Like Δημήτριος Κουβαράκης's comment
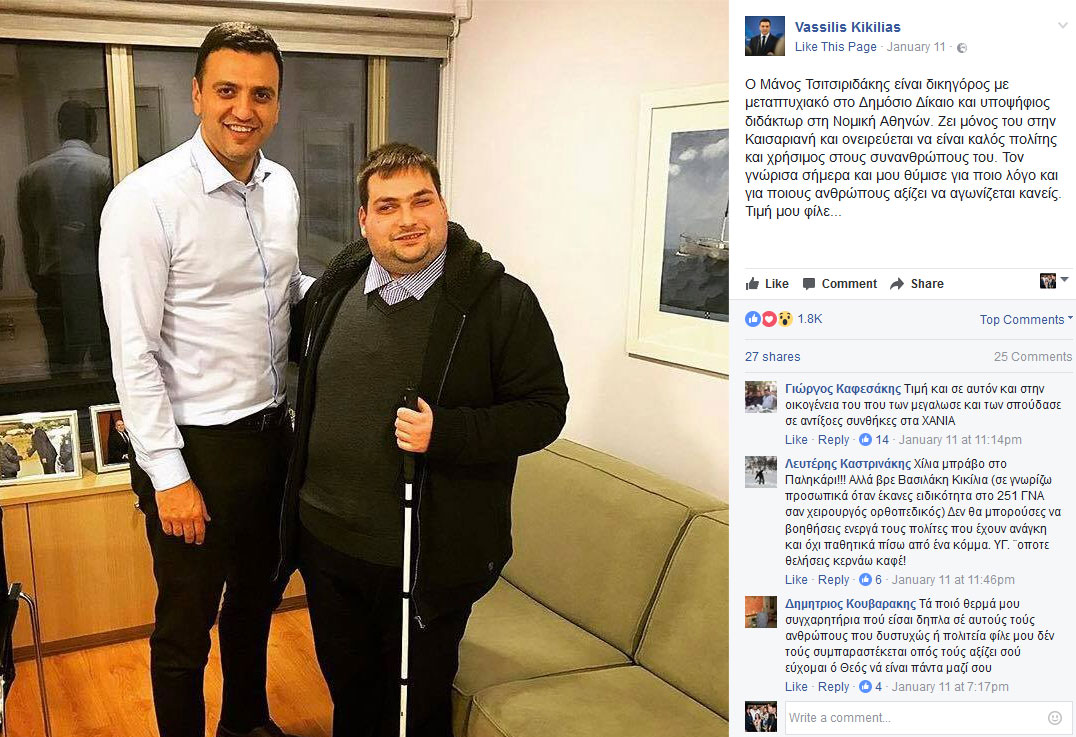The width and height of the screenshot is (1076, 737). [796, 687]
